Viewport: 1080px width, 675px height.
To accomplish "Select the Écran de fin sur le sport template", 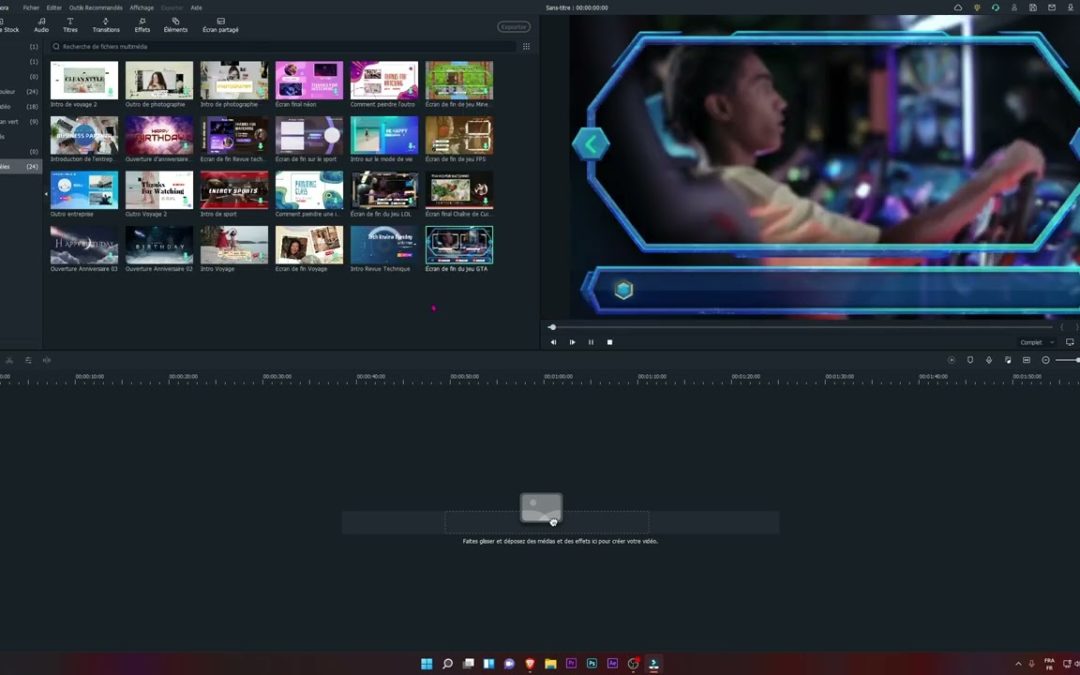I will click(309, 139).
